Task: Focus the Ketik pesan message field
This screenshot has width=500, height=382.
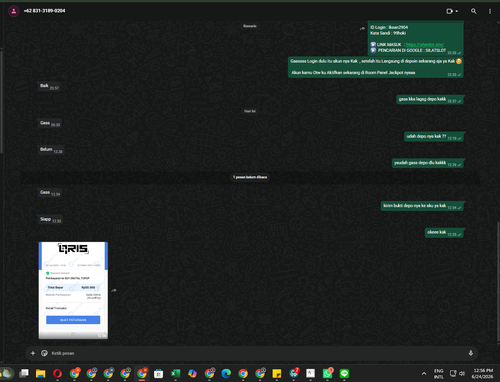Action: pyautogui.click(x=257, y=353)
